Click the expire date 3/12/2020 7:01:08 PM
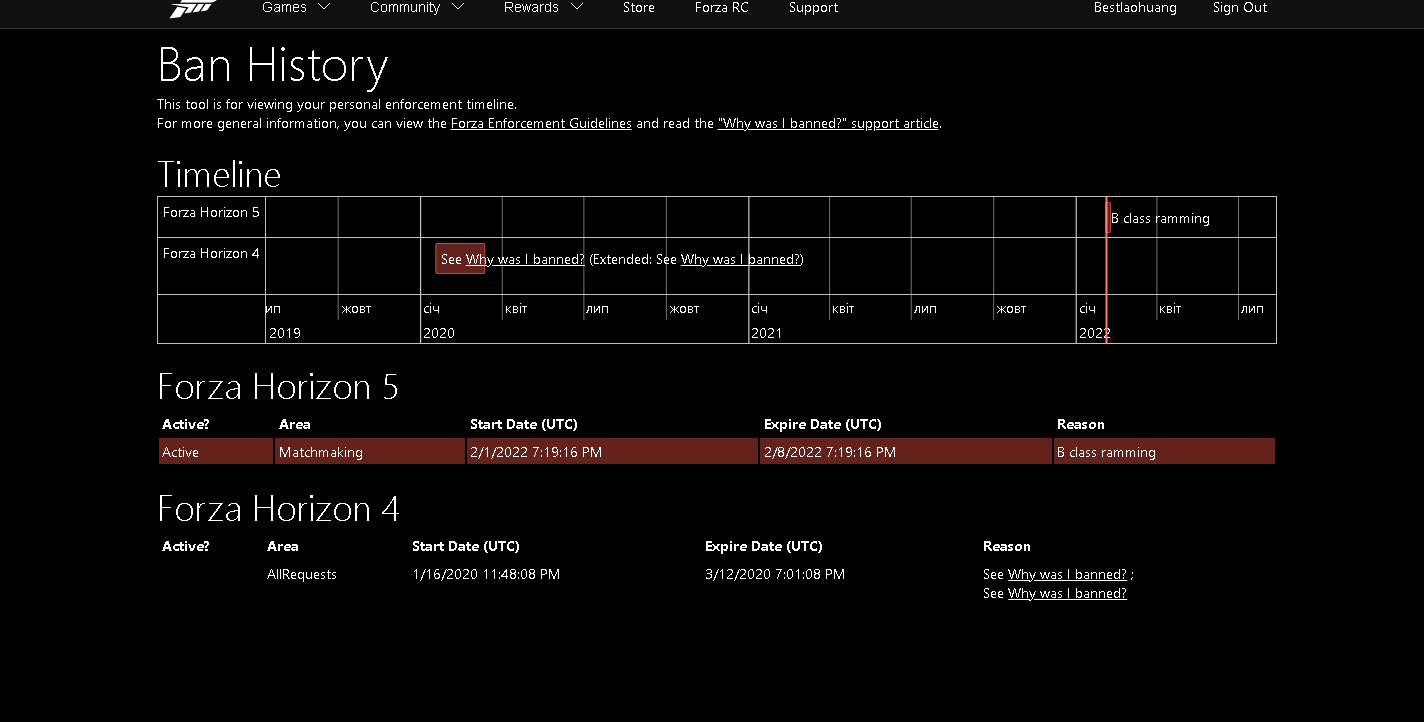 click(775, 575)
